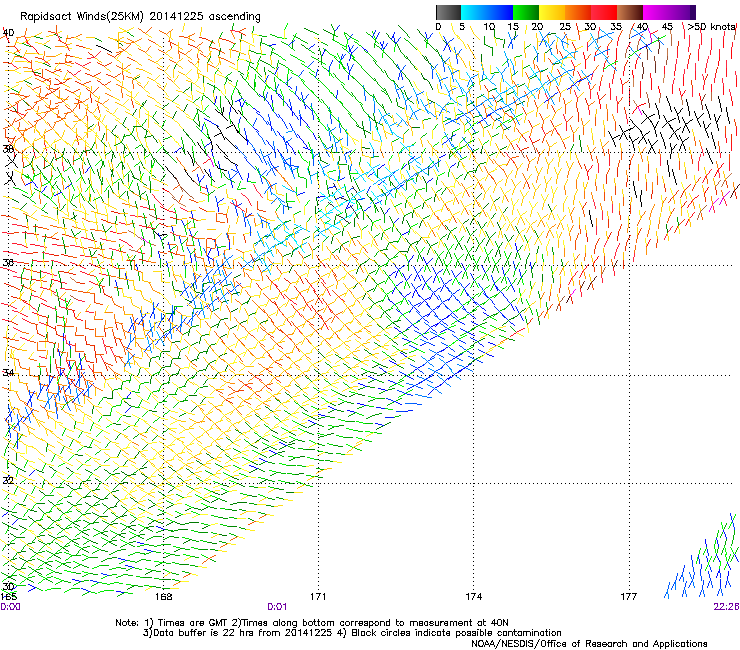
Task: Click the note line '3)Data buffer is 22 hrs'
Action: coord(352,633)
